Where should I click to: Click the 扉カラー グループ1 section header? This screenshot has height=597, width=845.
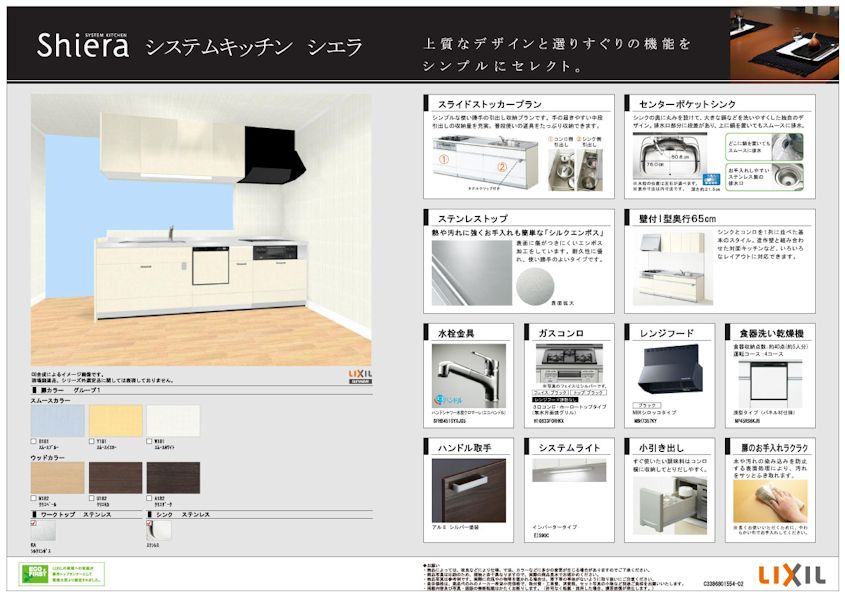[70, 390]
